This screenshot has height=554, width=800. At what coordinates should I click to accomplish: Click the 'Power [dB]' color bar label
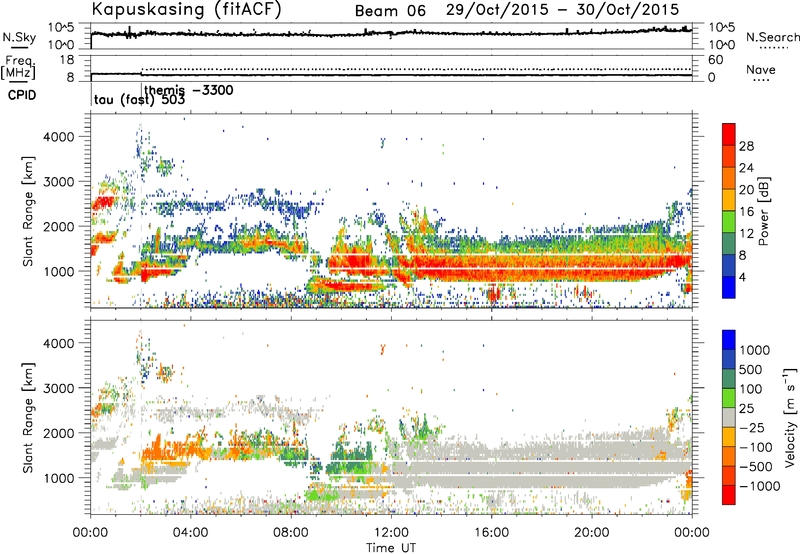pyautogui.click(x=763, y=211)
